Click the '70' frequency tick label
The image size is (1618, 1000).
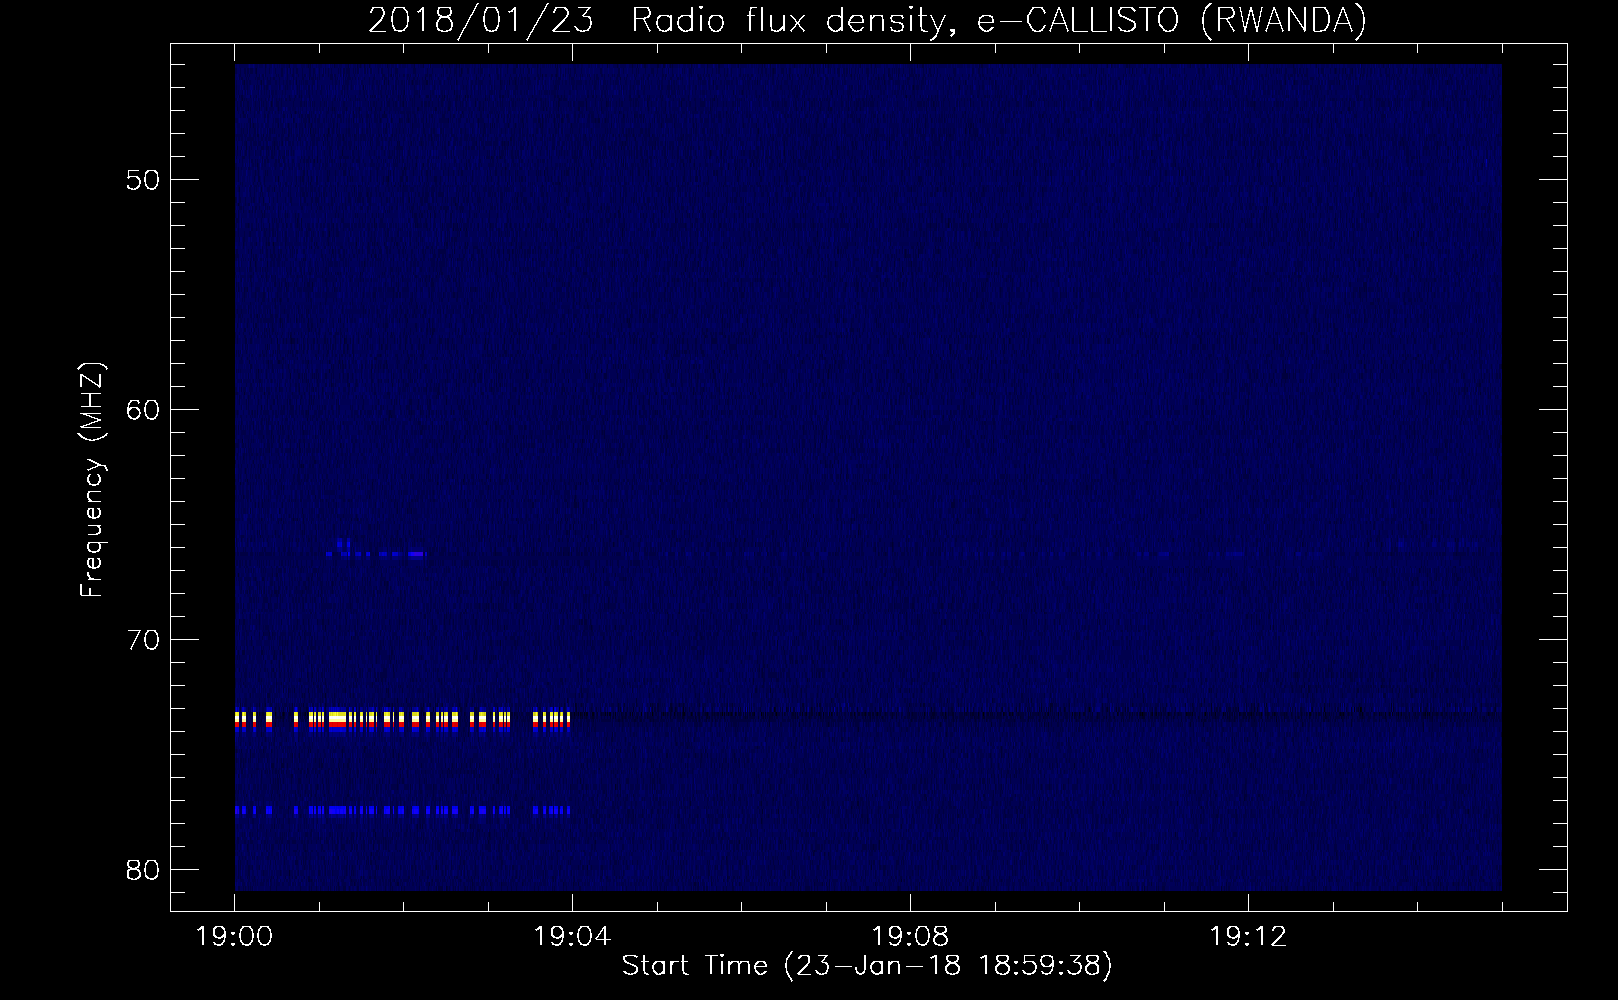(x=142, y=640)
